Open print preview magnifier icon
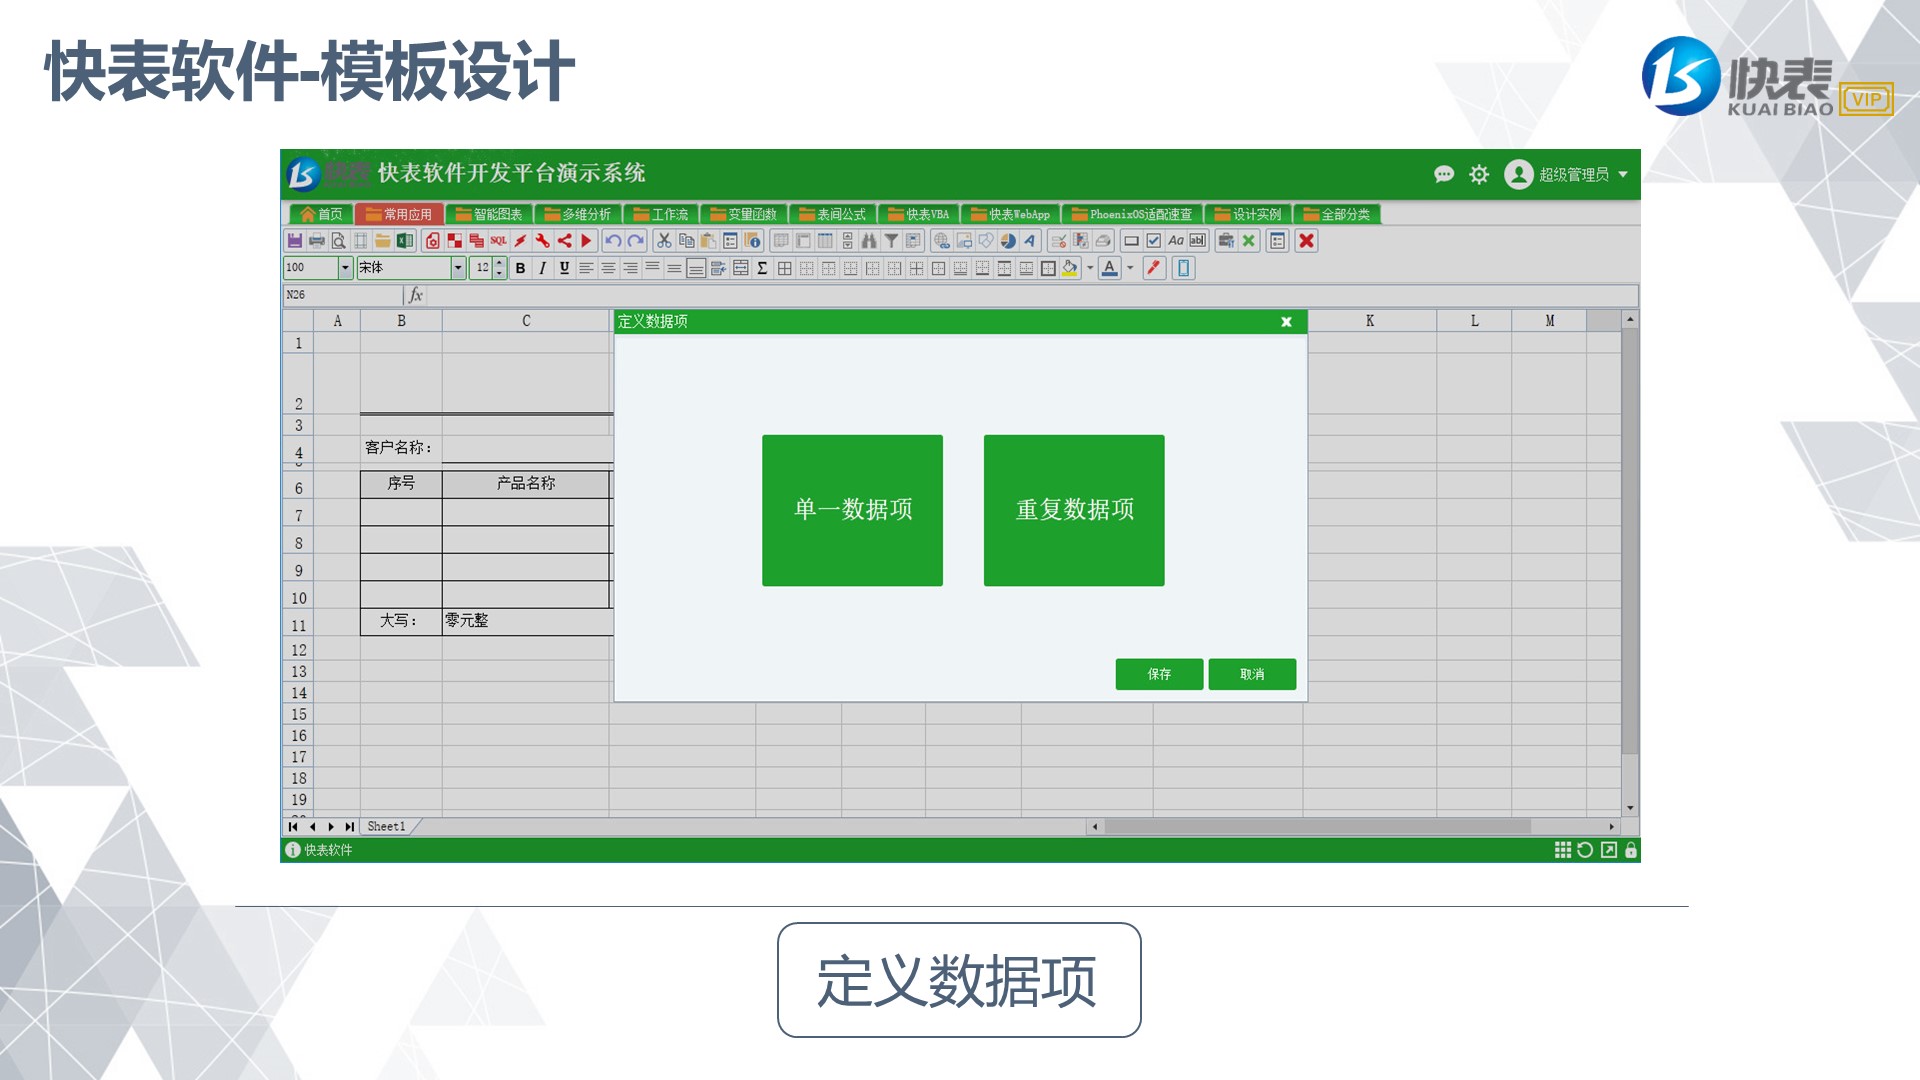 pyautogui.click(x=339, y=241)
